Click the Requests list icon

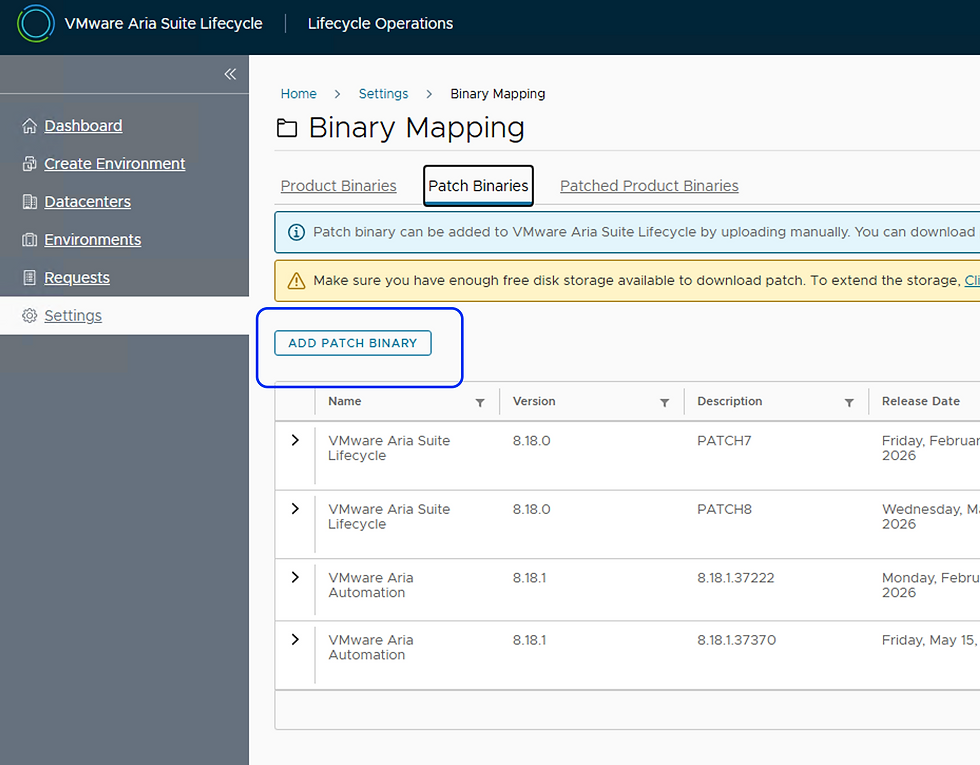click(29, 278)
